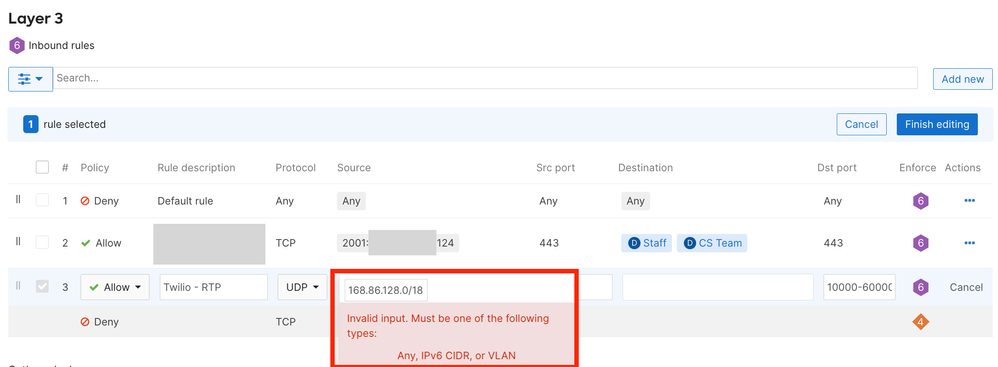Click the Src port column header

point(556,167)
